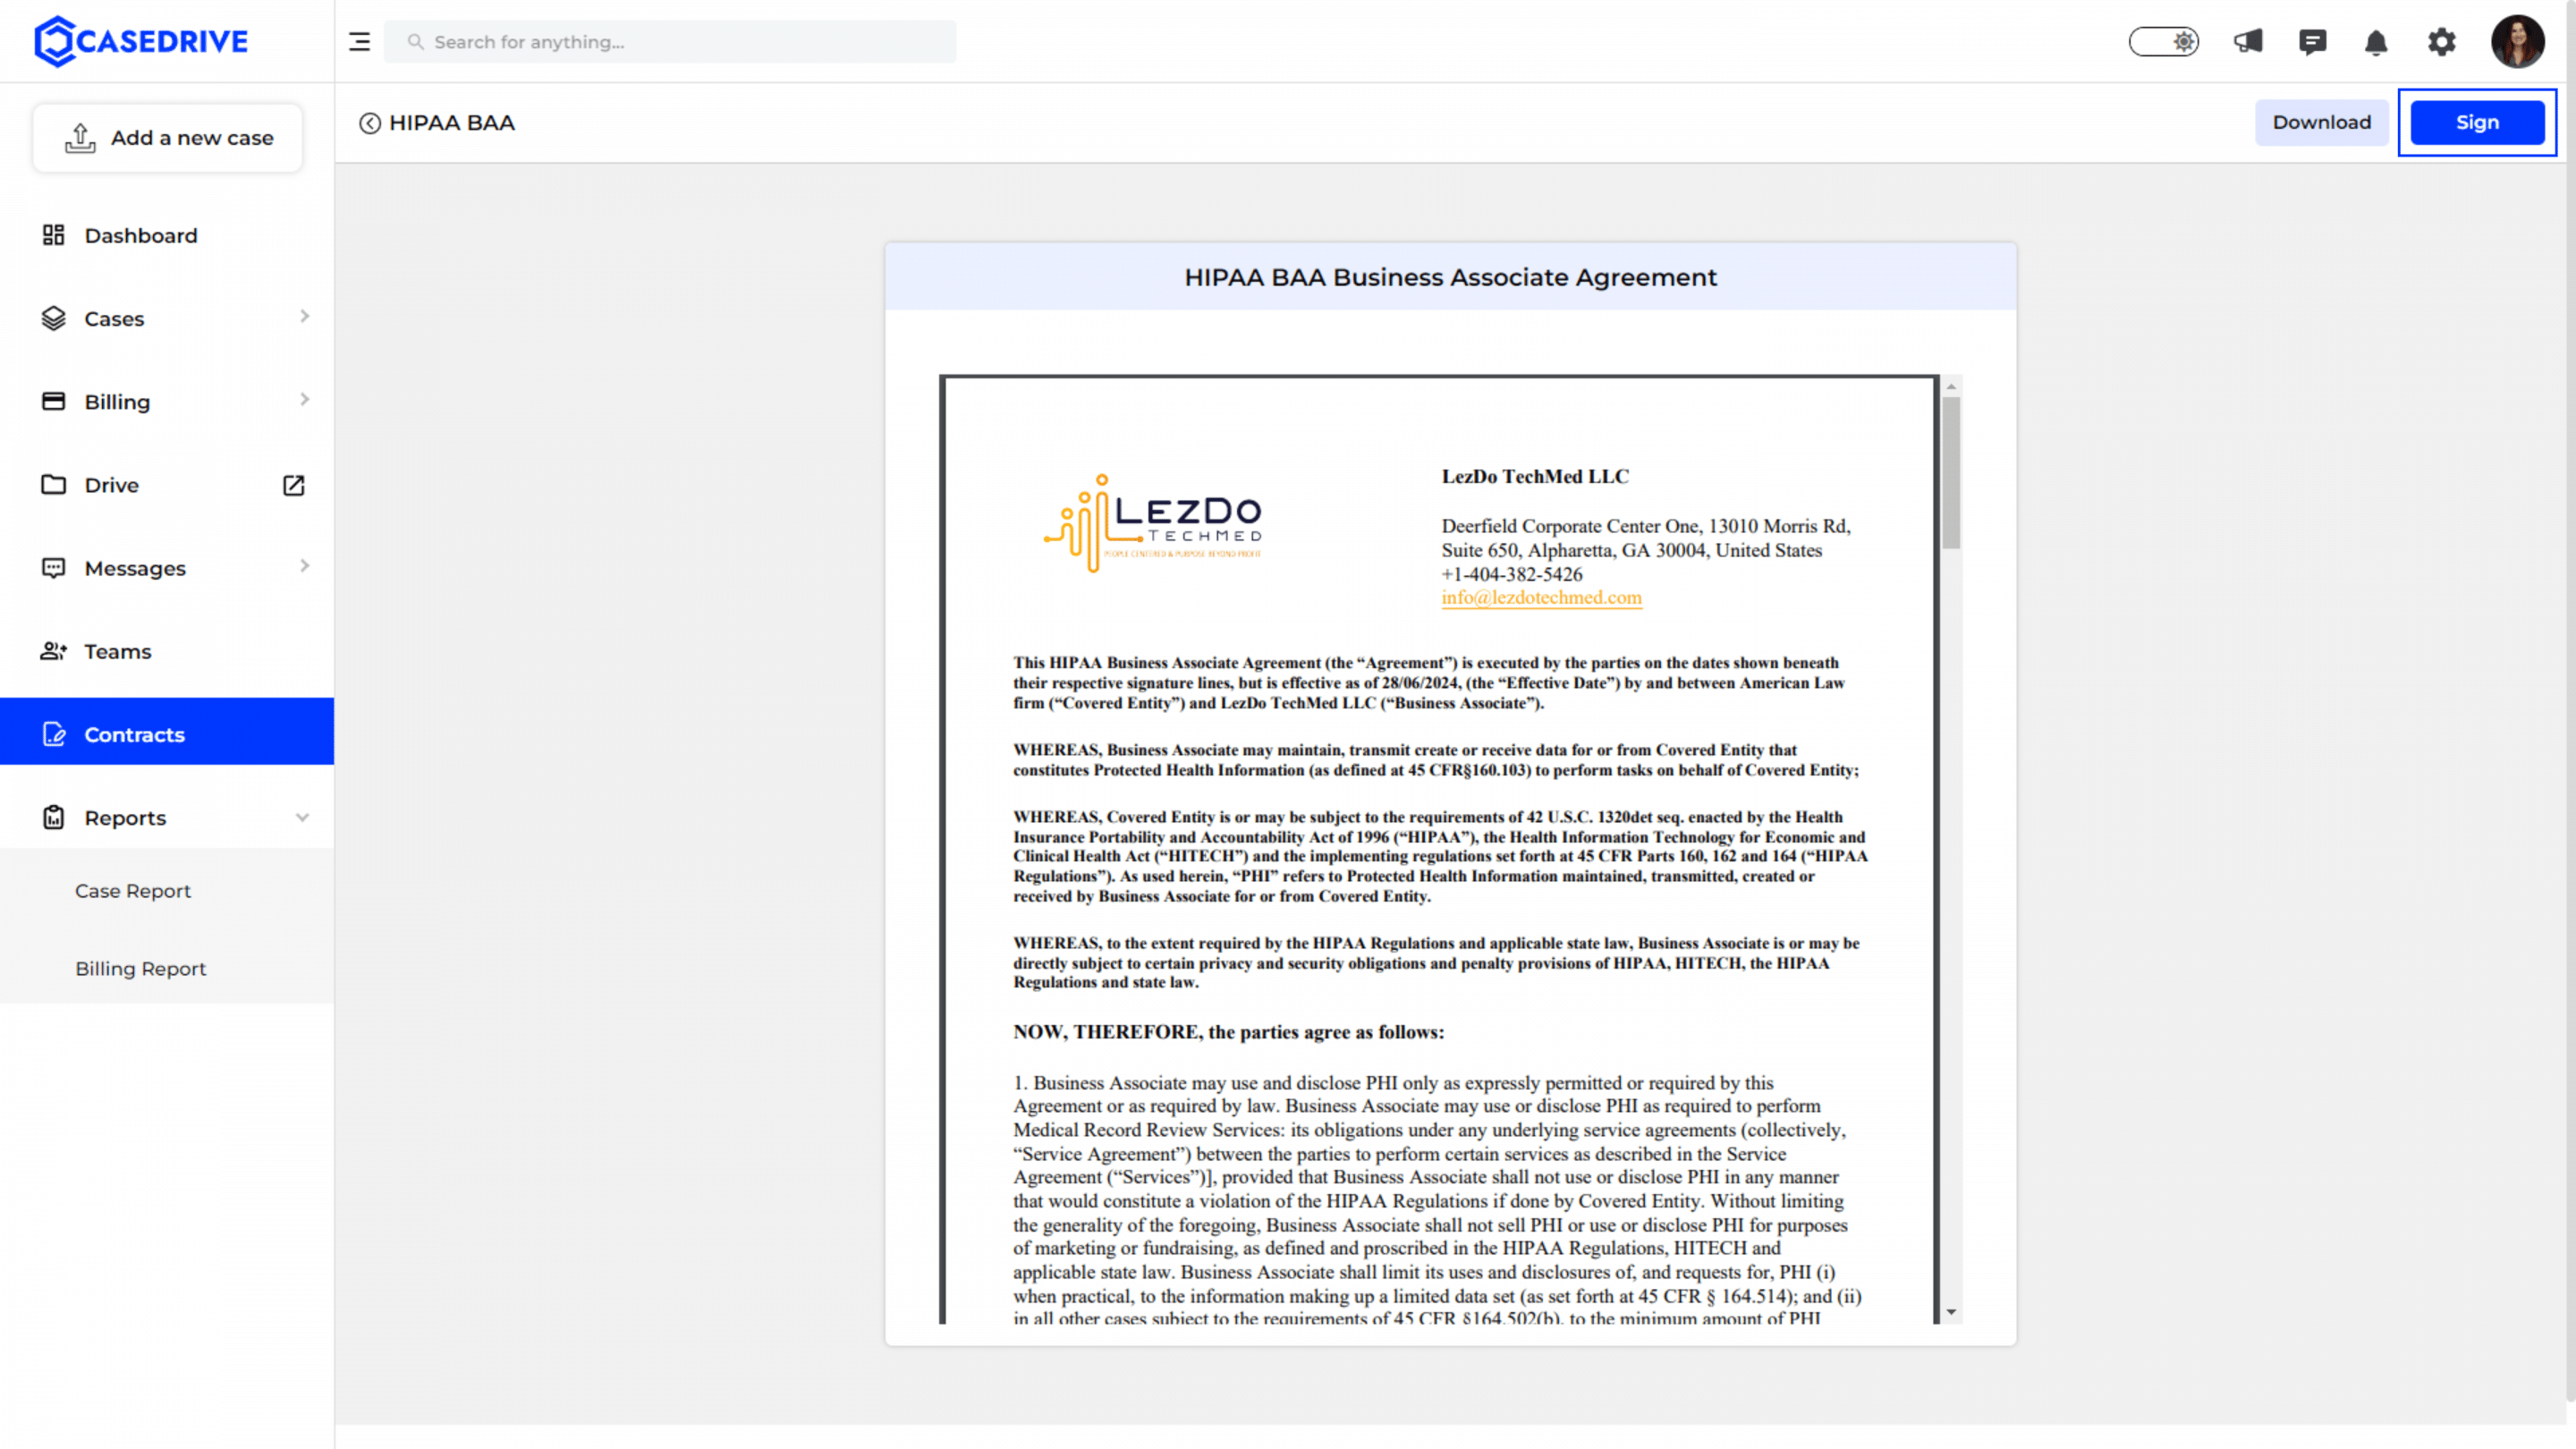Expand the Messages submenu chevron
The width and height of the screenshot is (2576, 1449).
pos(304,566)
